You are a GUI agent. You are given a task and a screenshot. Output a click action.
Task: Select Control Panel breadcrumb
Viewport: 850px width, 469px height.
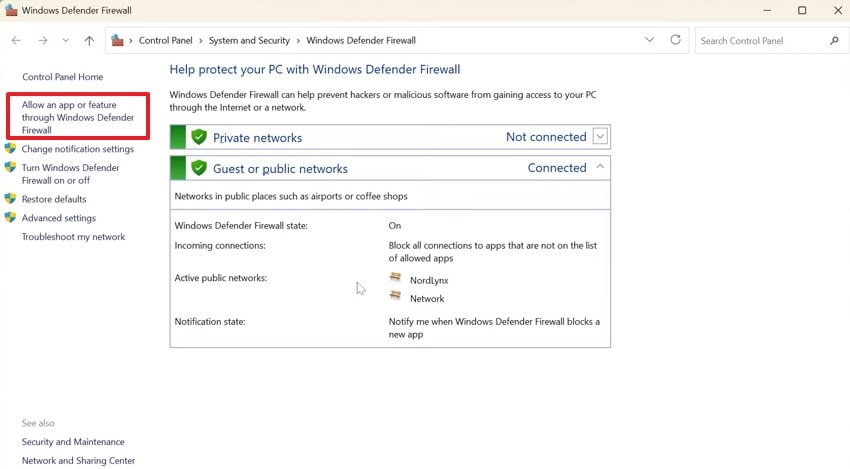coord(165,41)
